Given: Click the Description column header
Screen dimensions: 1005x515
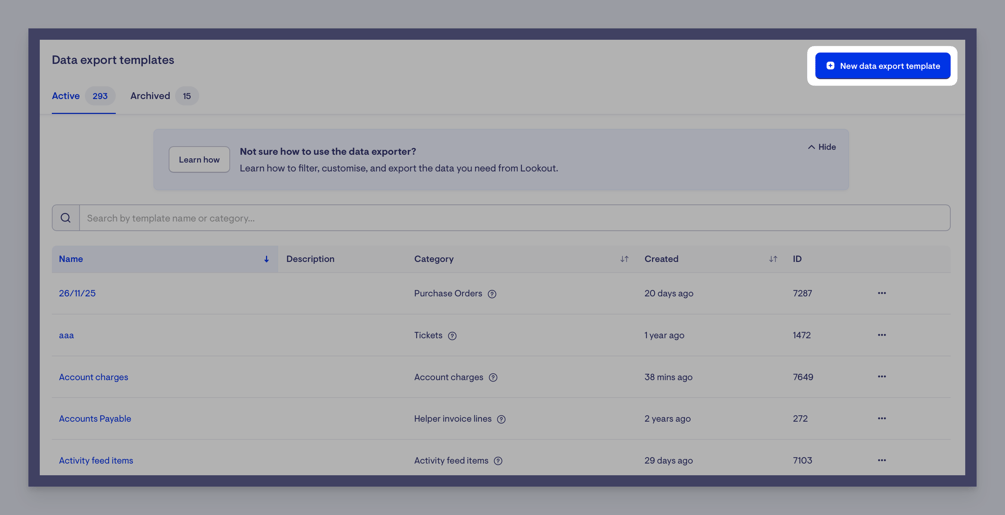Looking at the screenshot, I should tap(310, 259).
